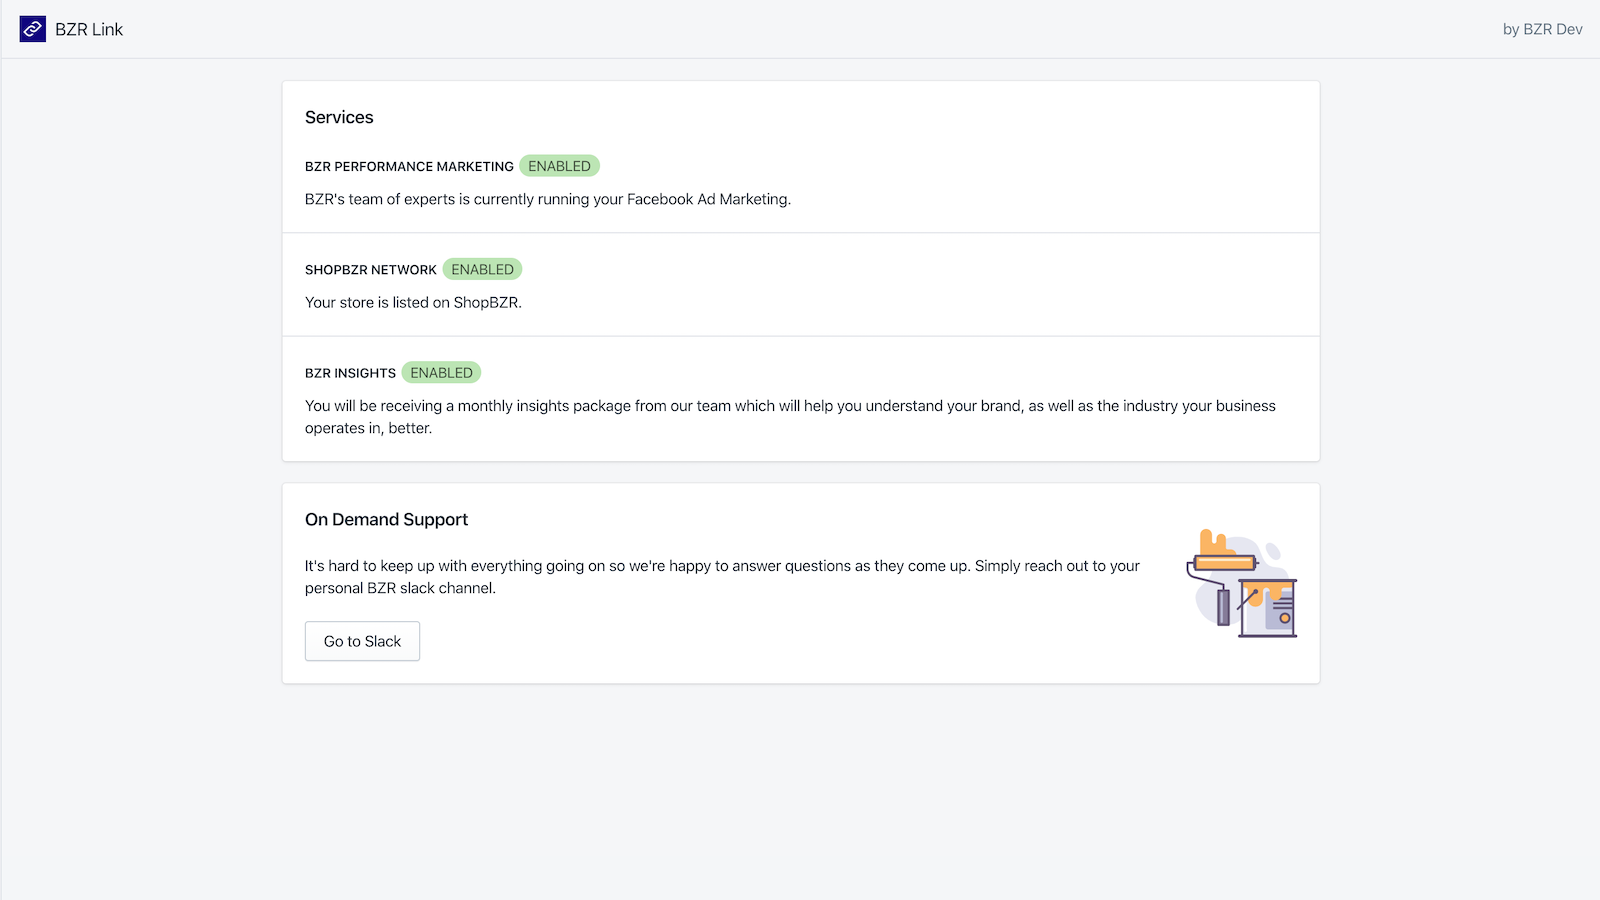Click the ENABLED badge next to ShopBZR Network
This screenshot has width=1600, height=900.
coord(482,269)
